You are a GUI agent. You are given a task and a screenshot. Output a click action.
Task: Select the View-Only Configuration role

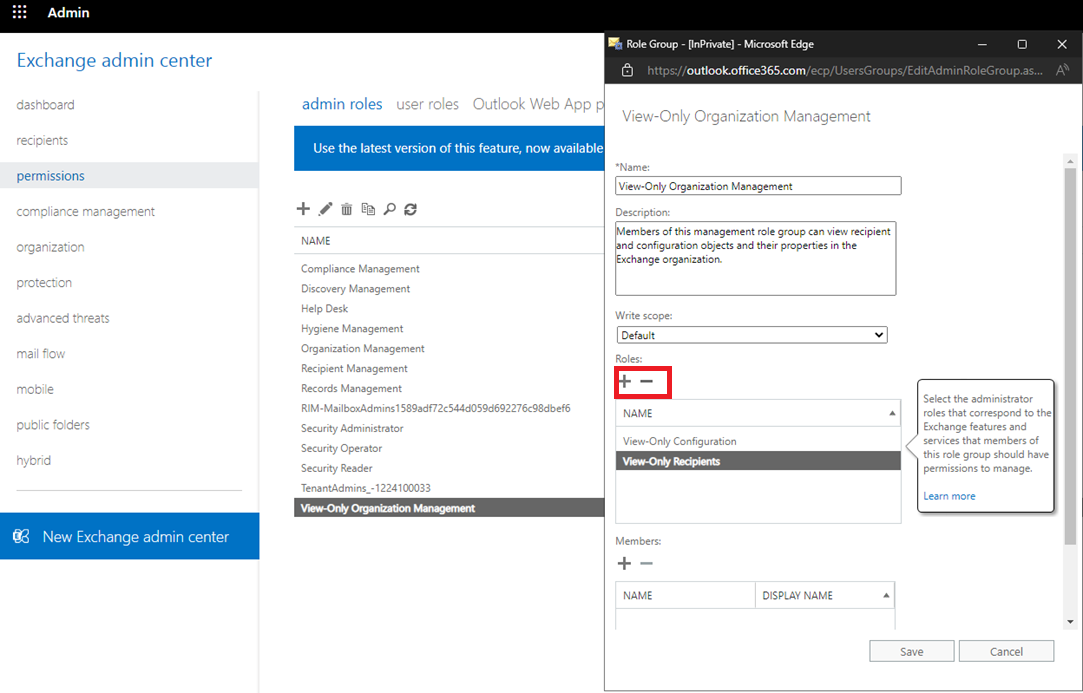click(758, 441)
